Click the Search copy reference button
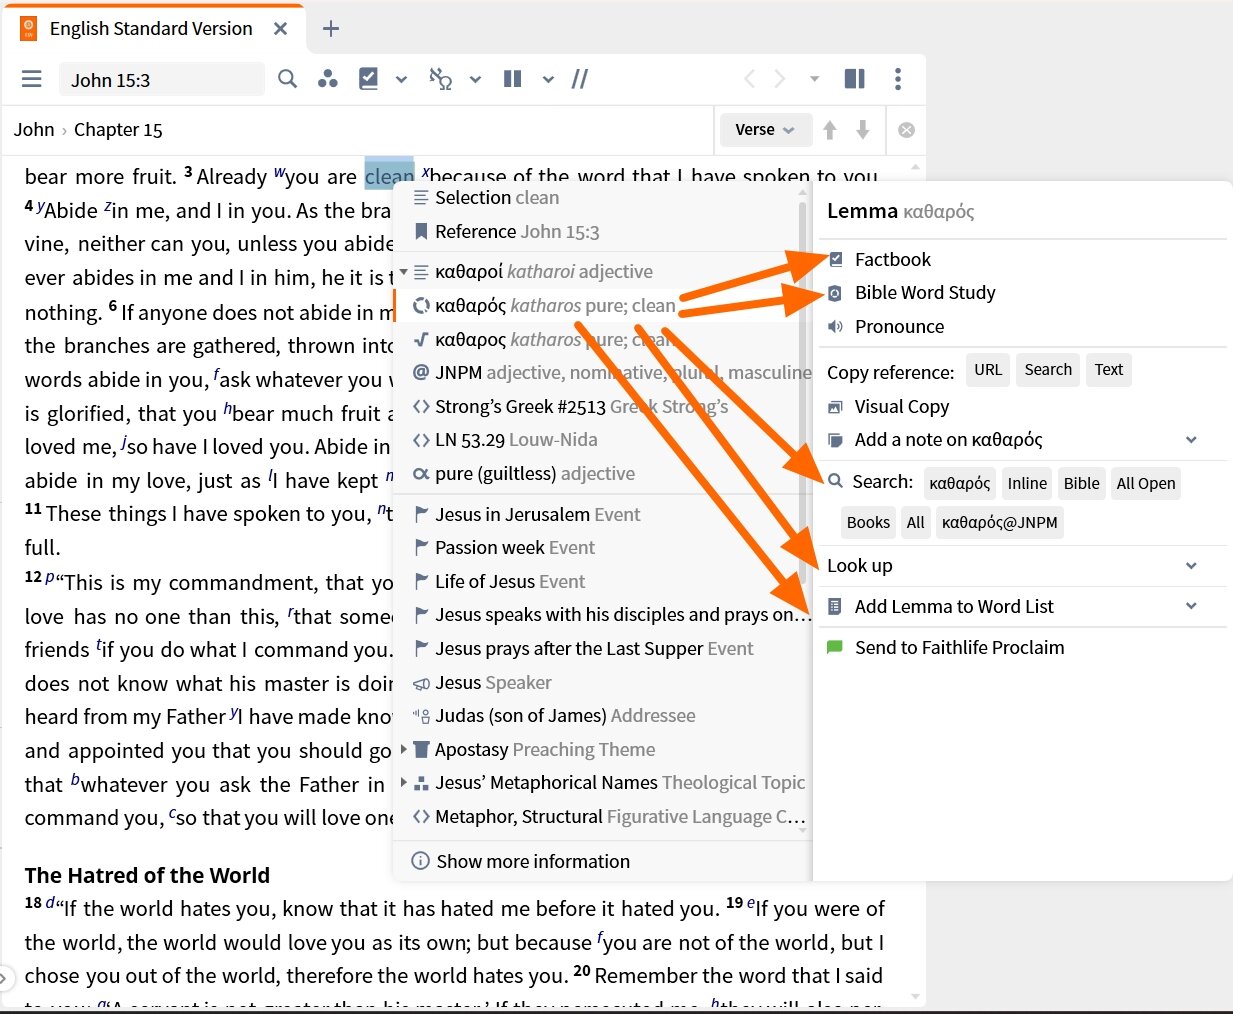This screenshot has height=1014, width=1233. [1048, 370]
